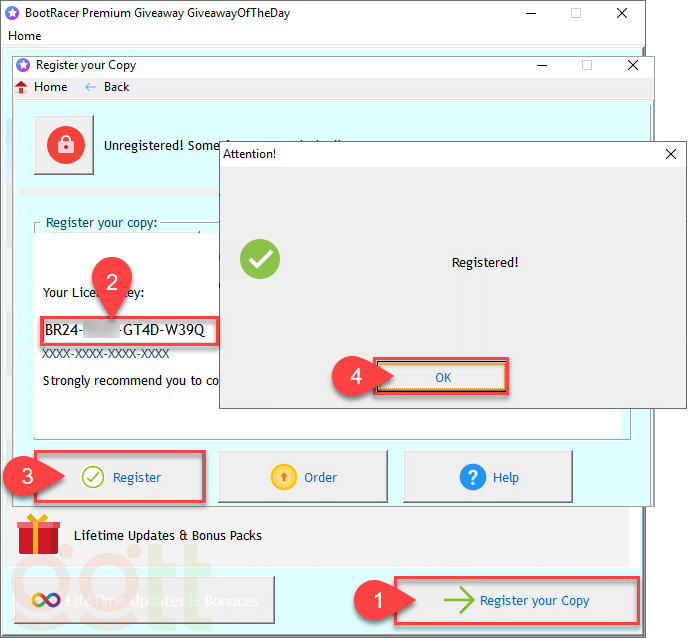Click the blue Back arrow icon
Image resolution: width=690 pixels, height=638 pixels.
[91, 87]
